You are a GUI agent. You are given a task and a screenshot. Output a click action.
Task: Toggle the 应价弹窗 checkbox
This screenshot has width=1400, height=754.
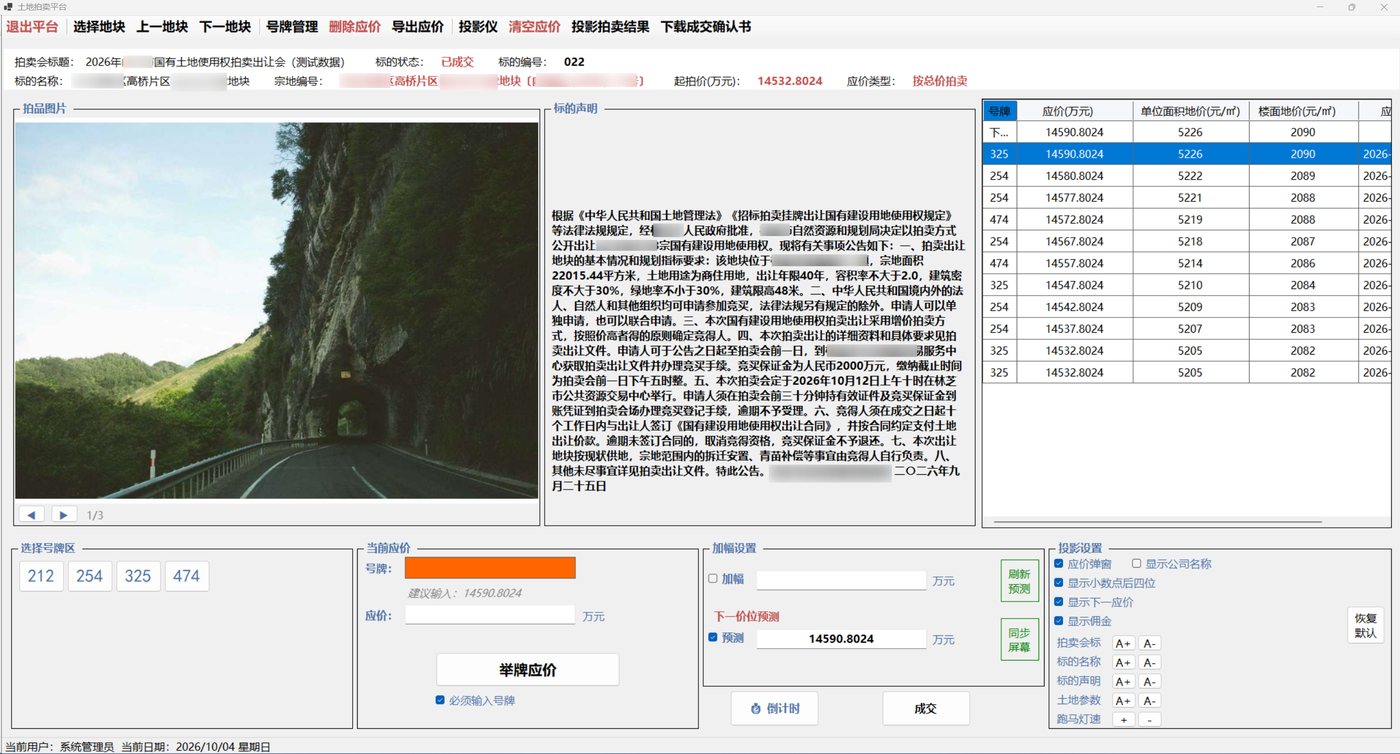click(x=1059, y=564)
